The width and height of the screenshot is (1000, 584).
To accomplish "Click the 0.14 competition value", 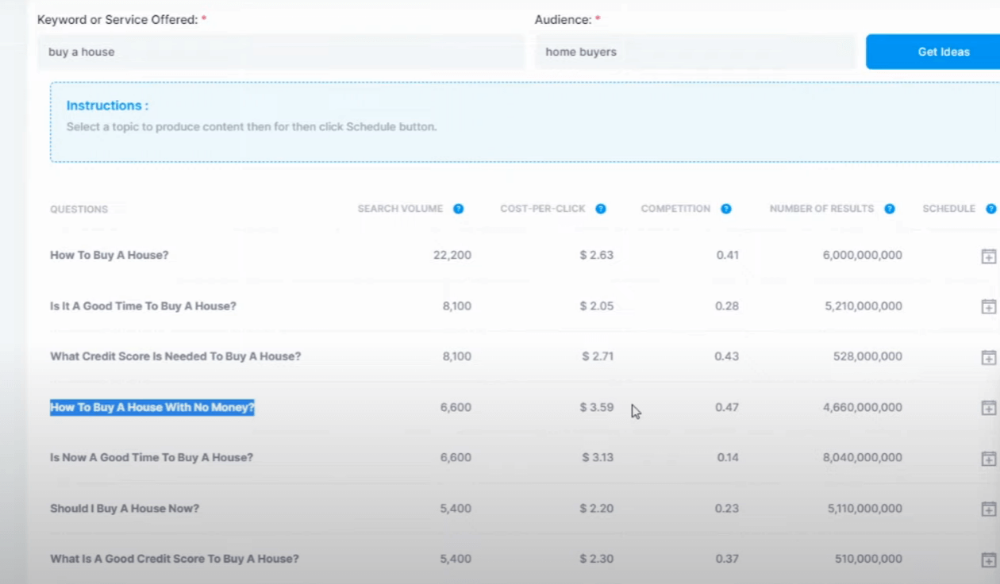I will 728,457.
